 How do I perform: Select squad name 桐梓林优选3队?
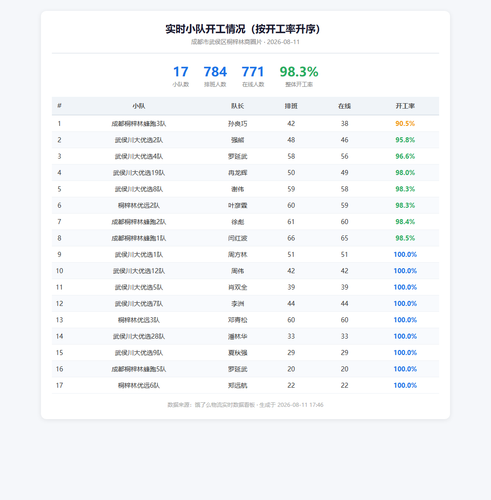(139, 320)
